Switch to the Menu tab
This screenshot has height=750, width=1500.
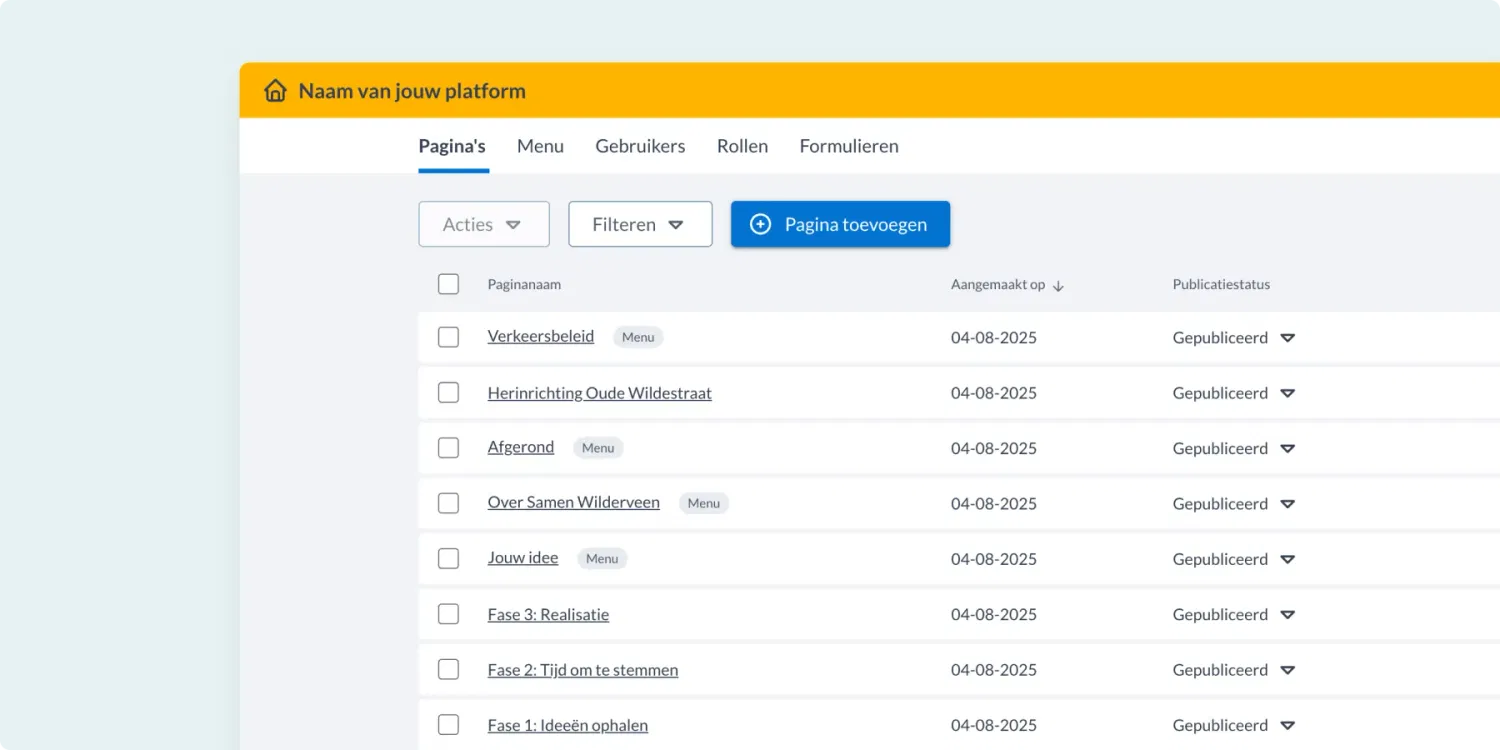tap(540, 146)
